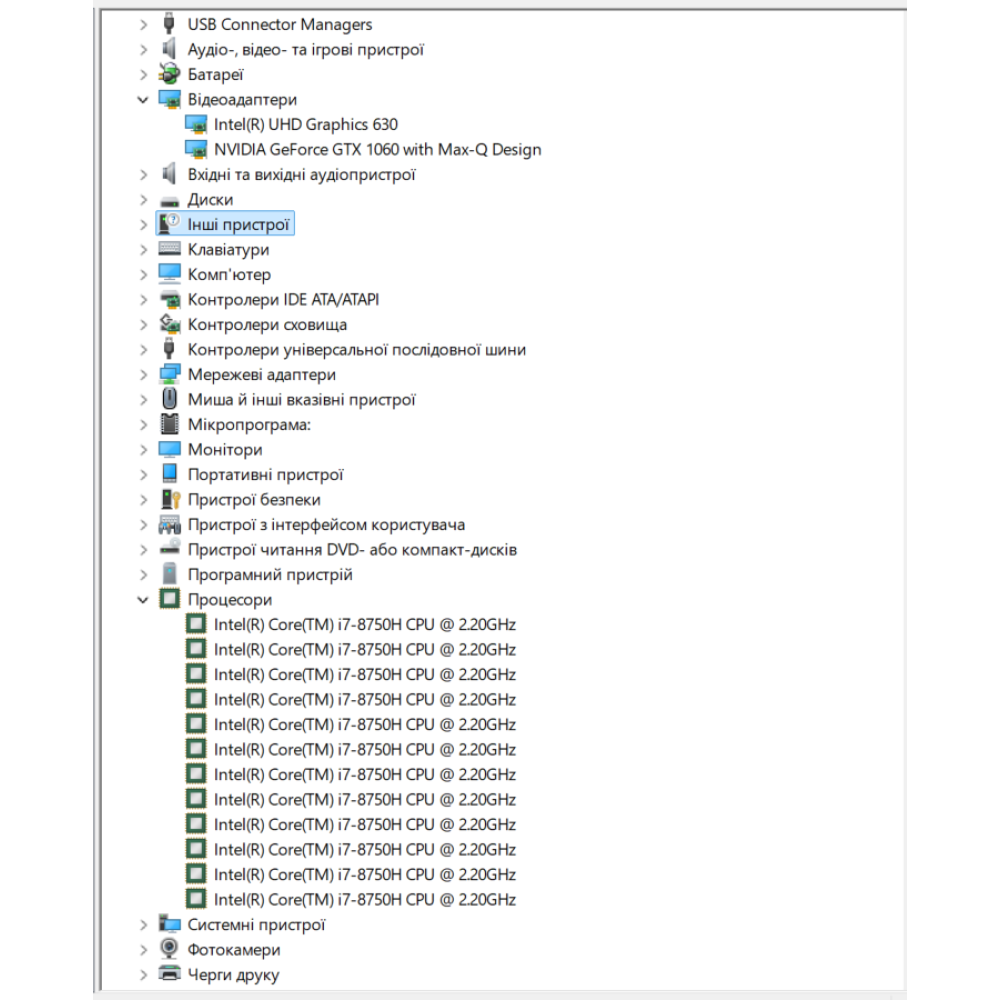This screenshot has width=1000, height=1000.
Task: Expand the Диски category arrow
Action: (143, 200)
